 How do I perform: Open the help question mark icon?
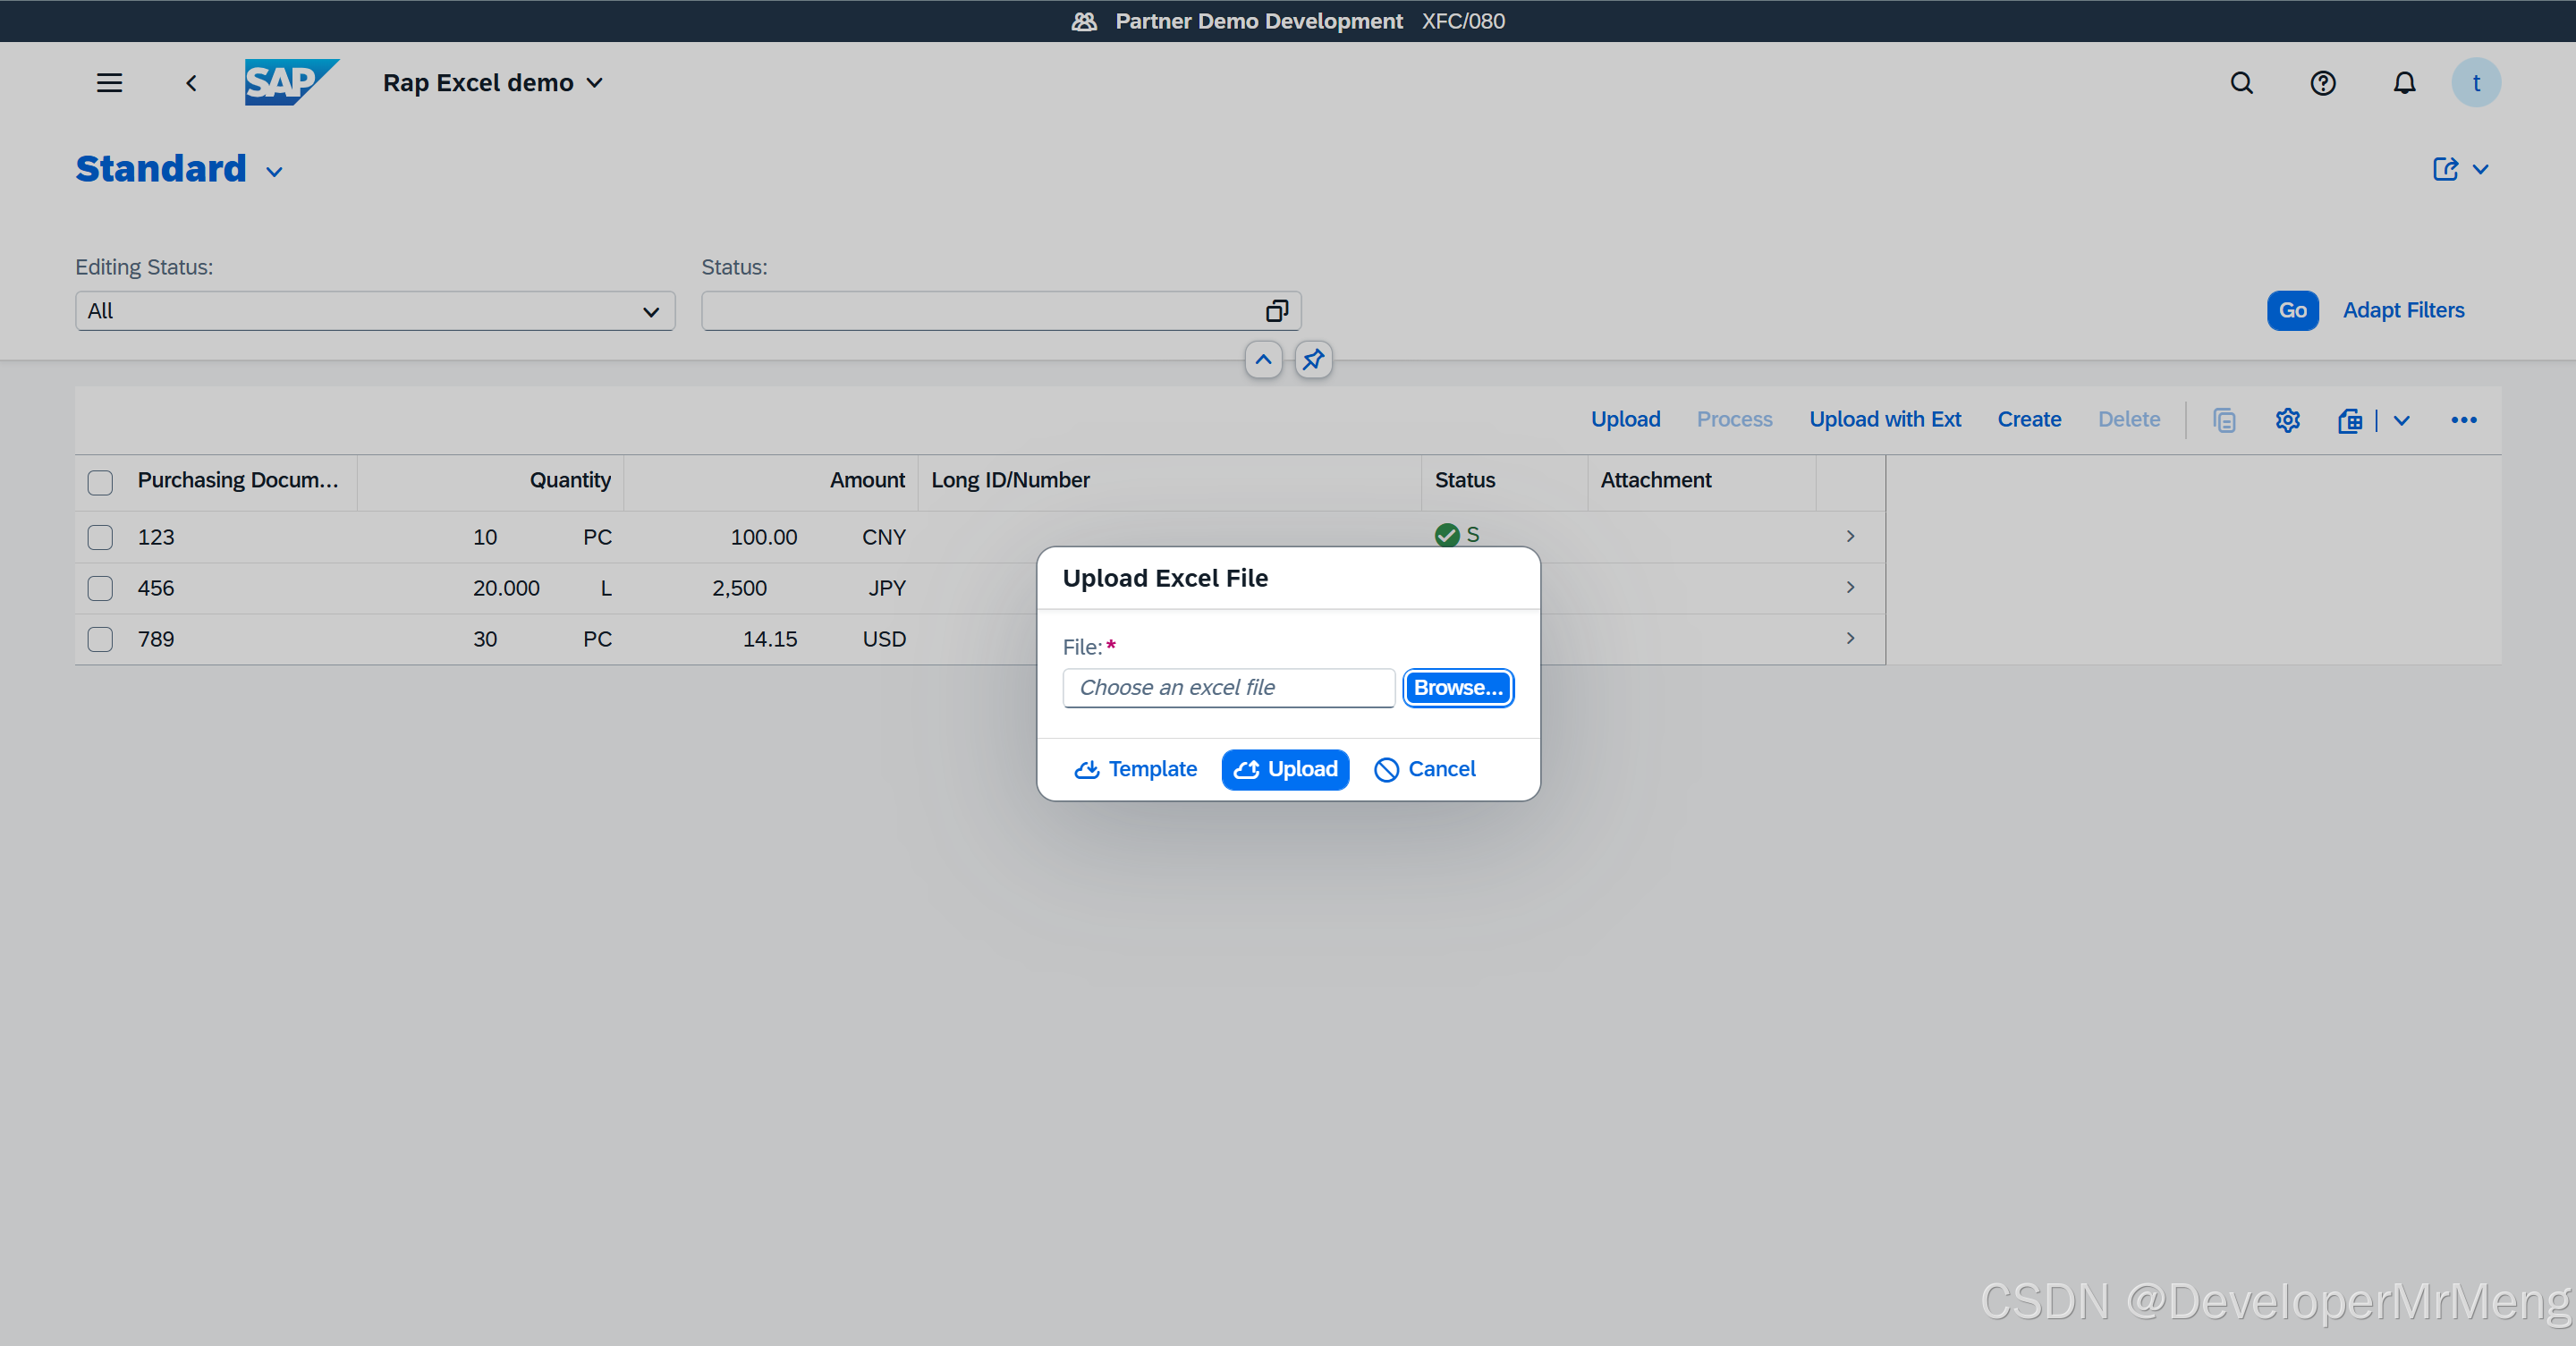coord(2322,83)
